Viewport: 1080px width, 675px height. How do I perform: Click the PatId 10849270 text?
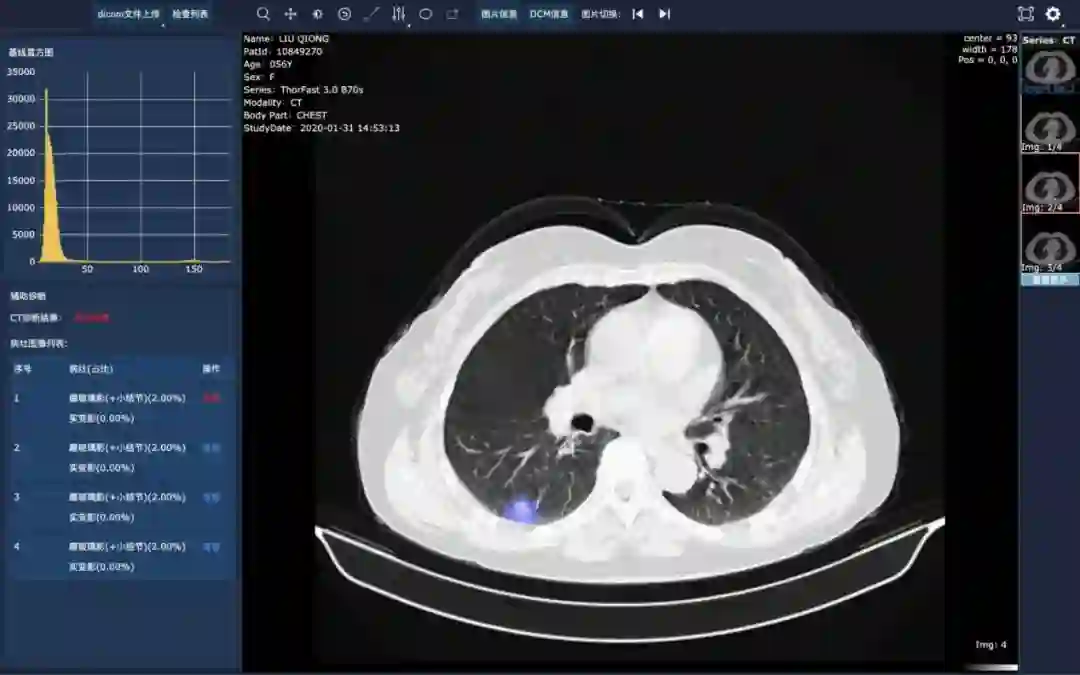click(282, 51)
